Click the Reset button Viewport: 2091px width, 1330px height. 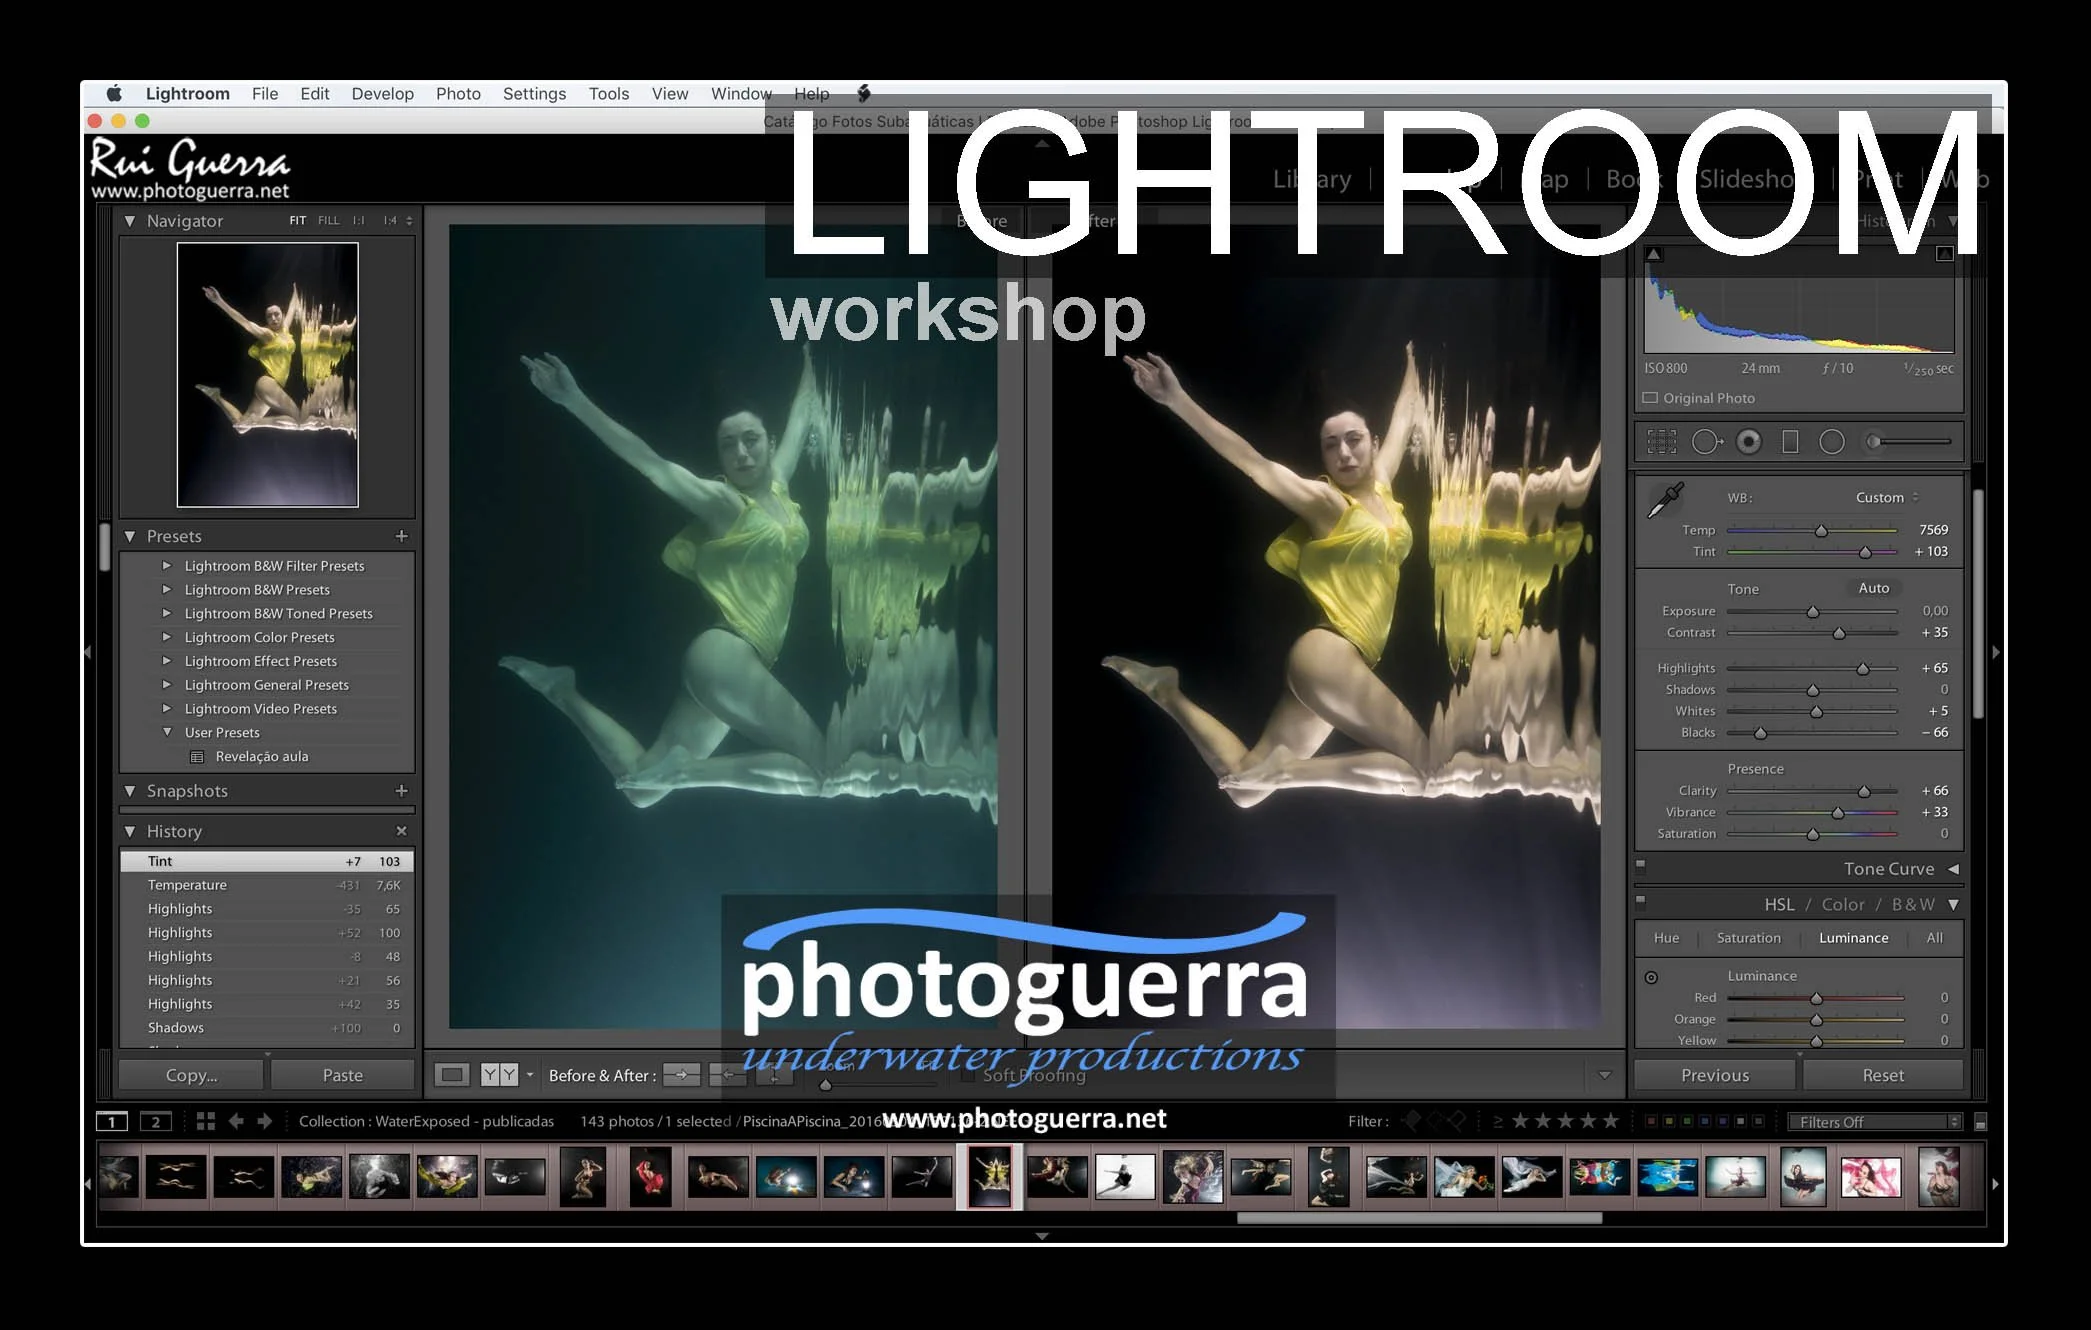1883,1075
